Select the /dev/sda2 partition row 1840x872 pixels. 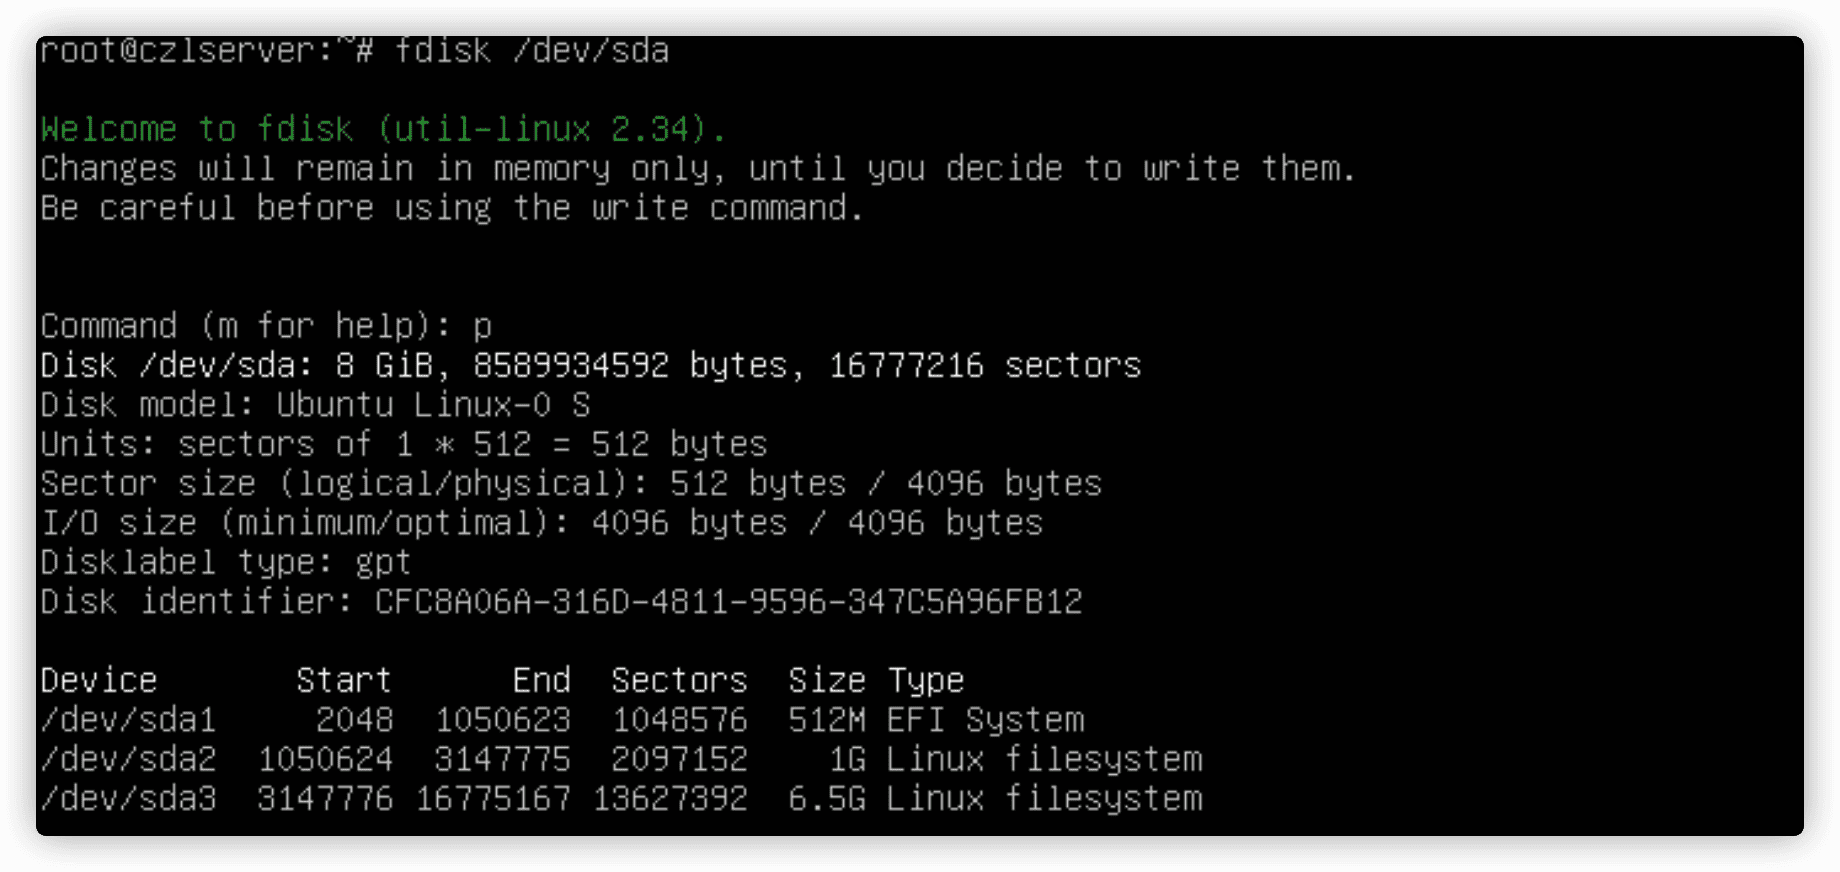pyautogui.click(x=621, y=759)
